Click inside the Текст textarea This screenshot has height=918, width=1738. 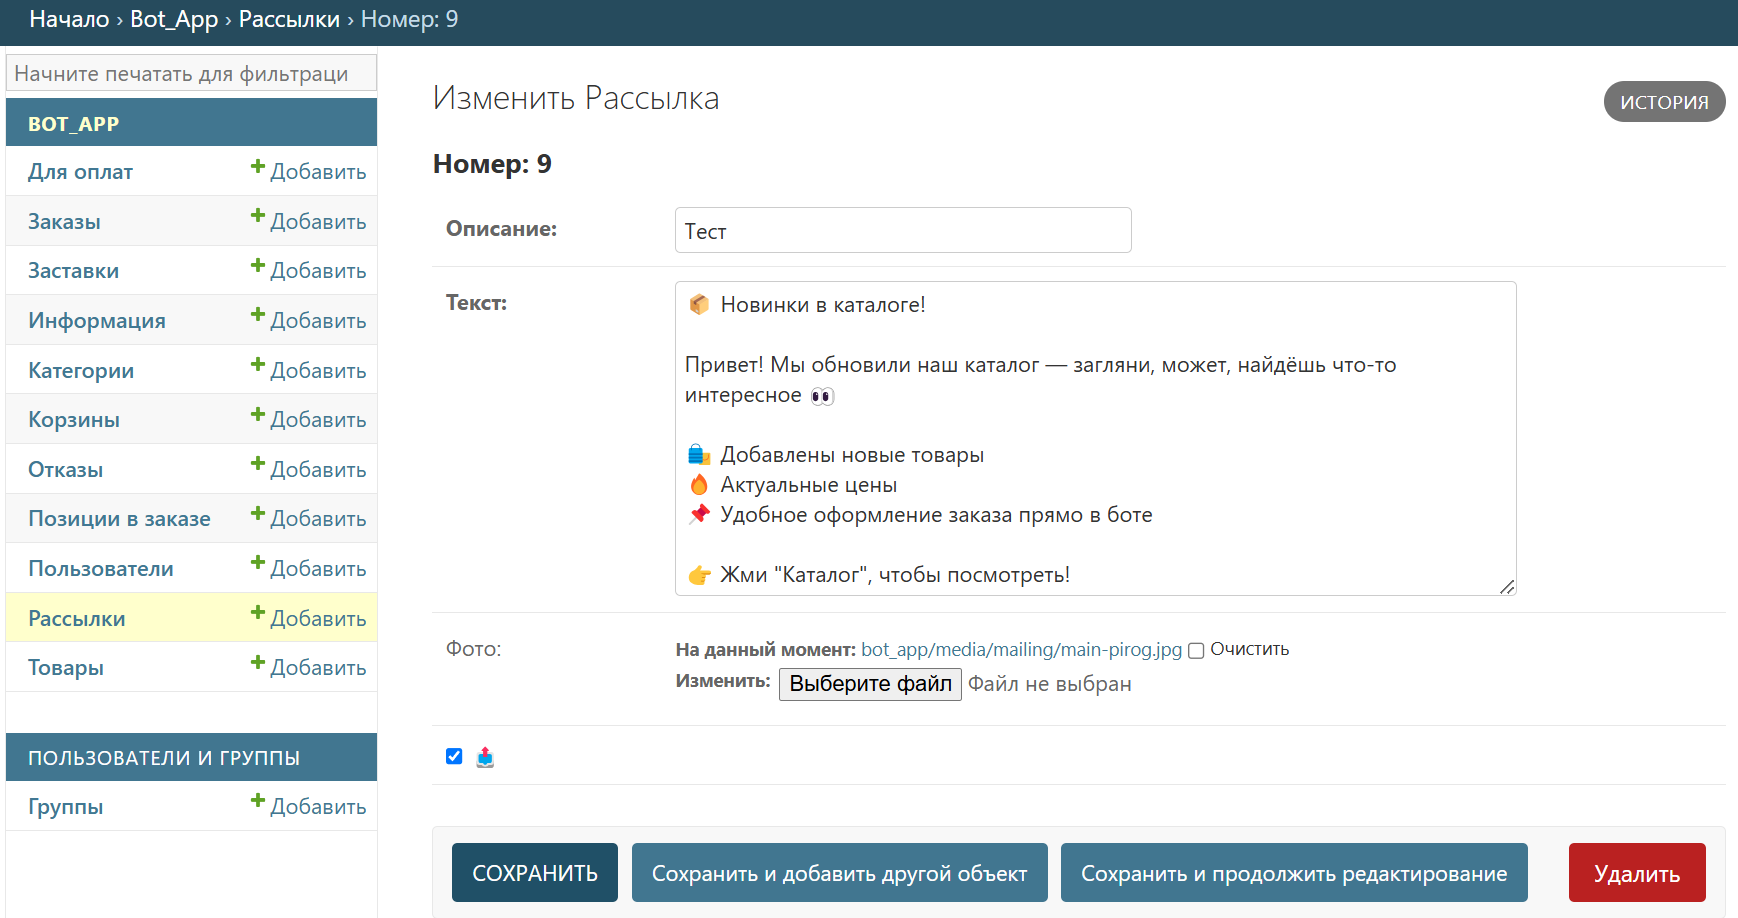coord(1095,438)
